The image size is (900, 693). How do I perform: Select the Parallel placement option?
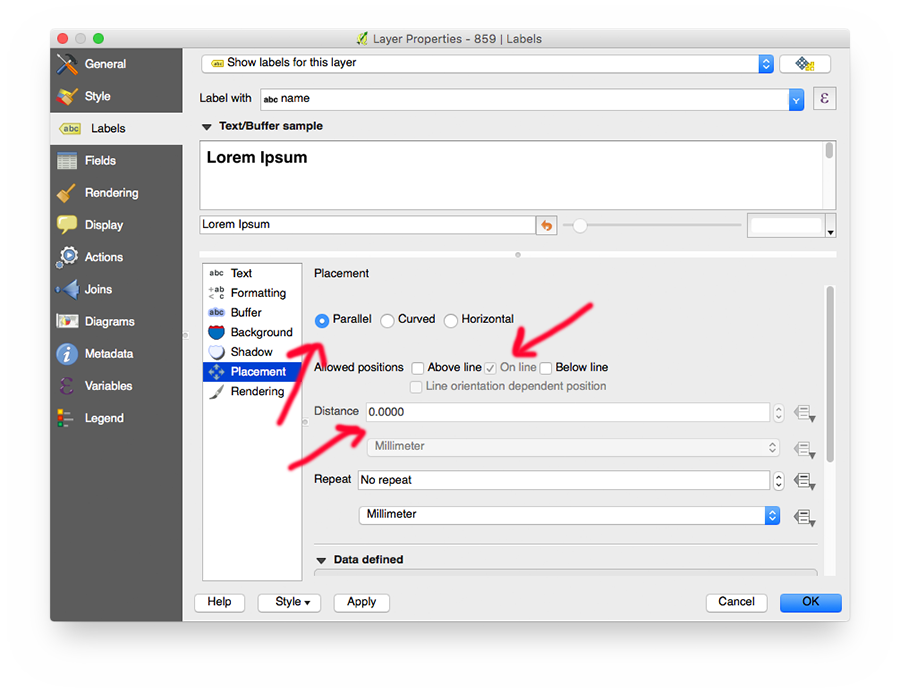(343, 319)
